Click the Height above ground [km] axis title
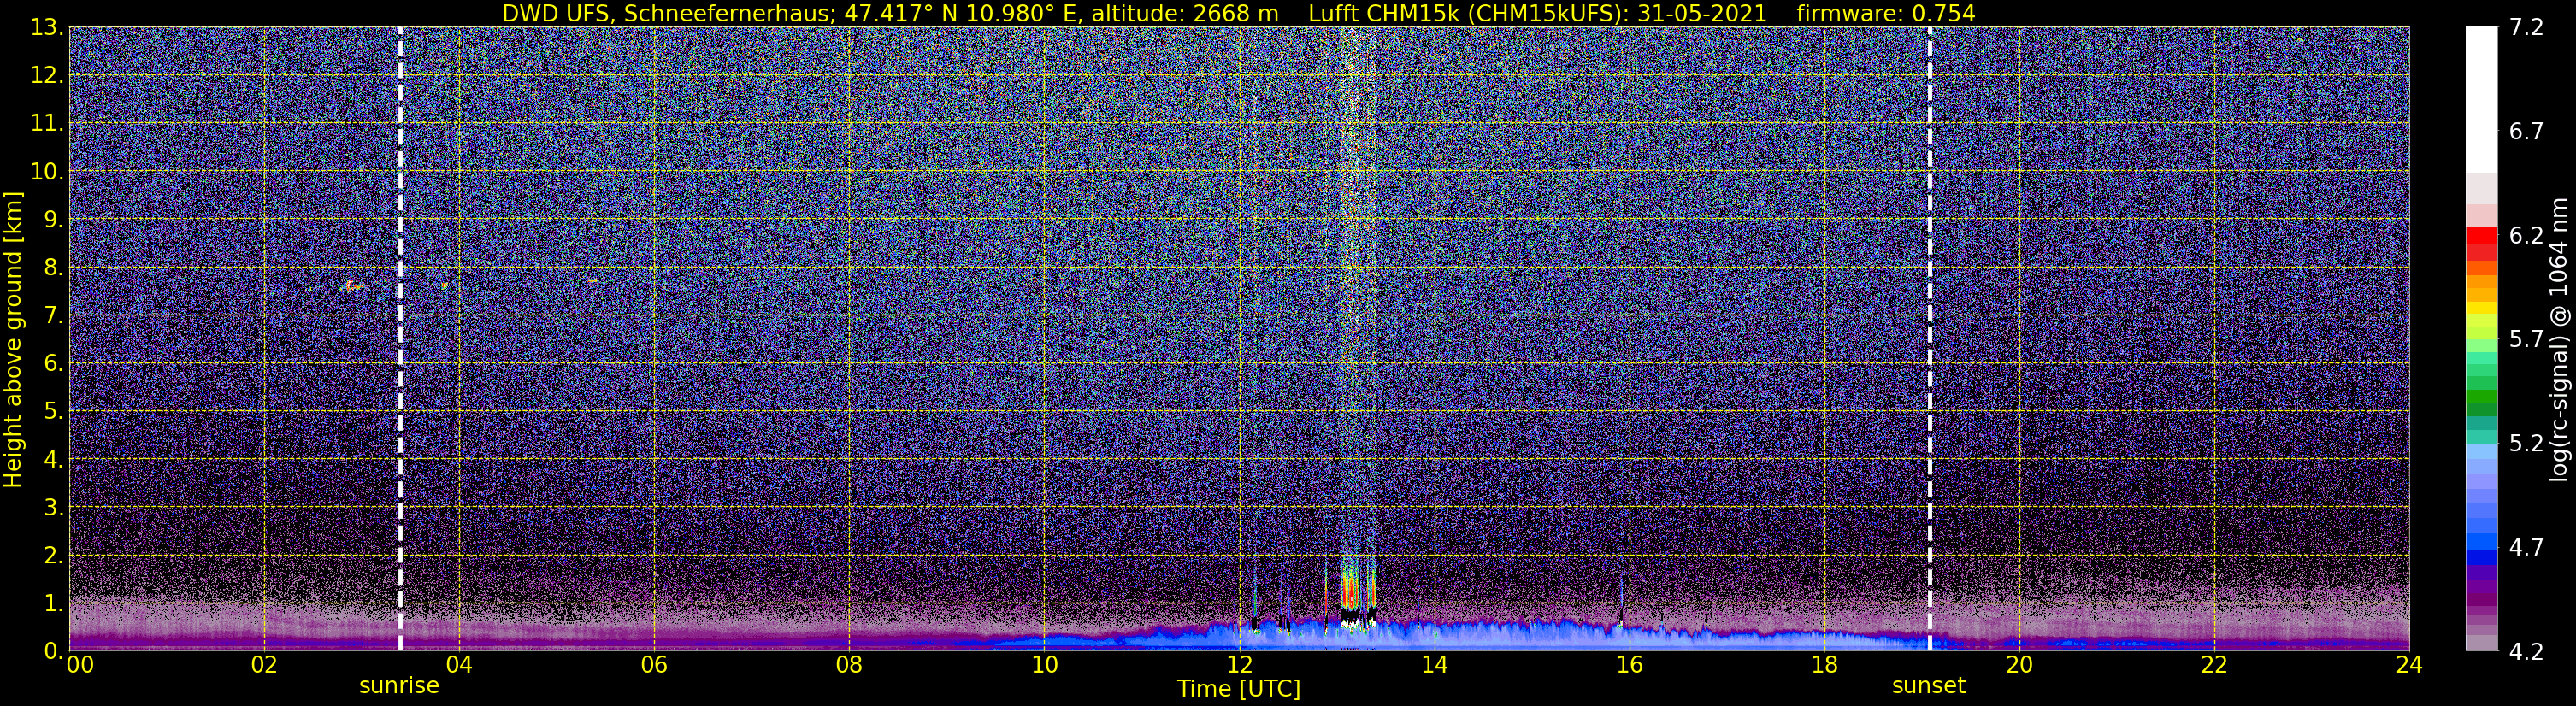 tap(13, 339)
